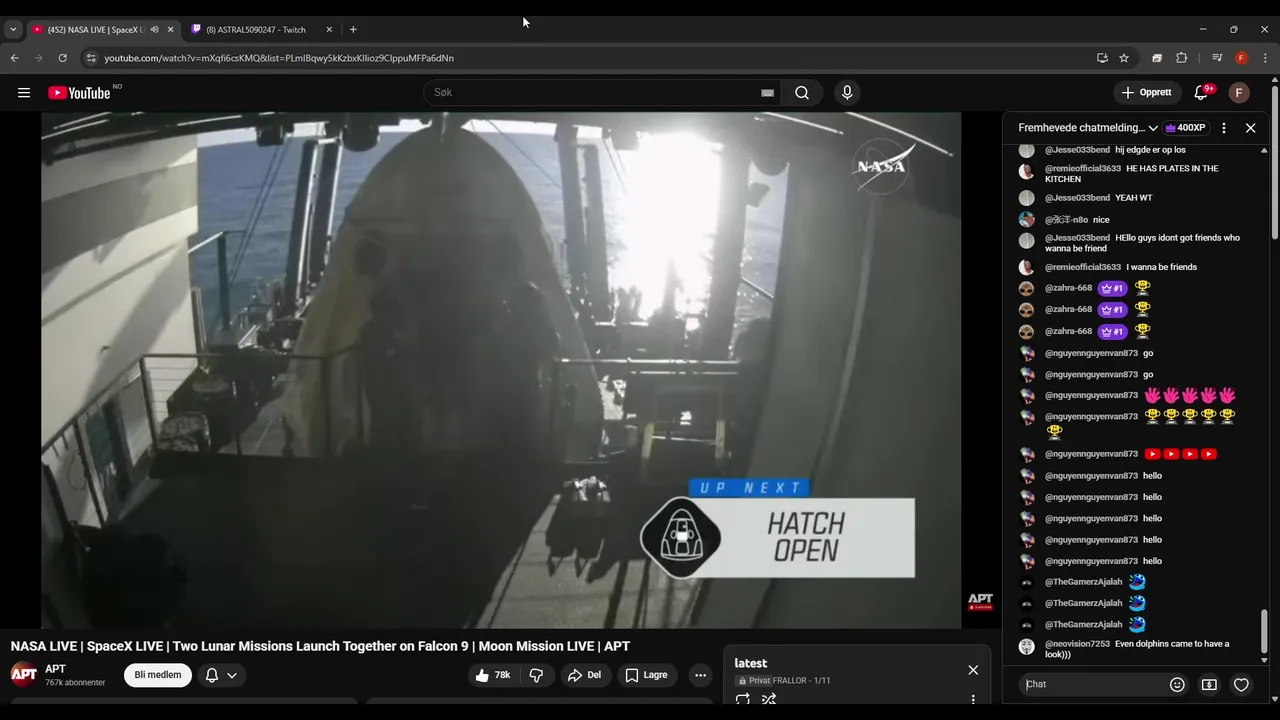Send a heart reaction in chat

pyautogui.click(x=1241, y=685)
